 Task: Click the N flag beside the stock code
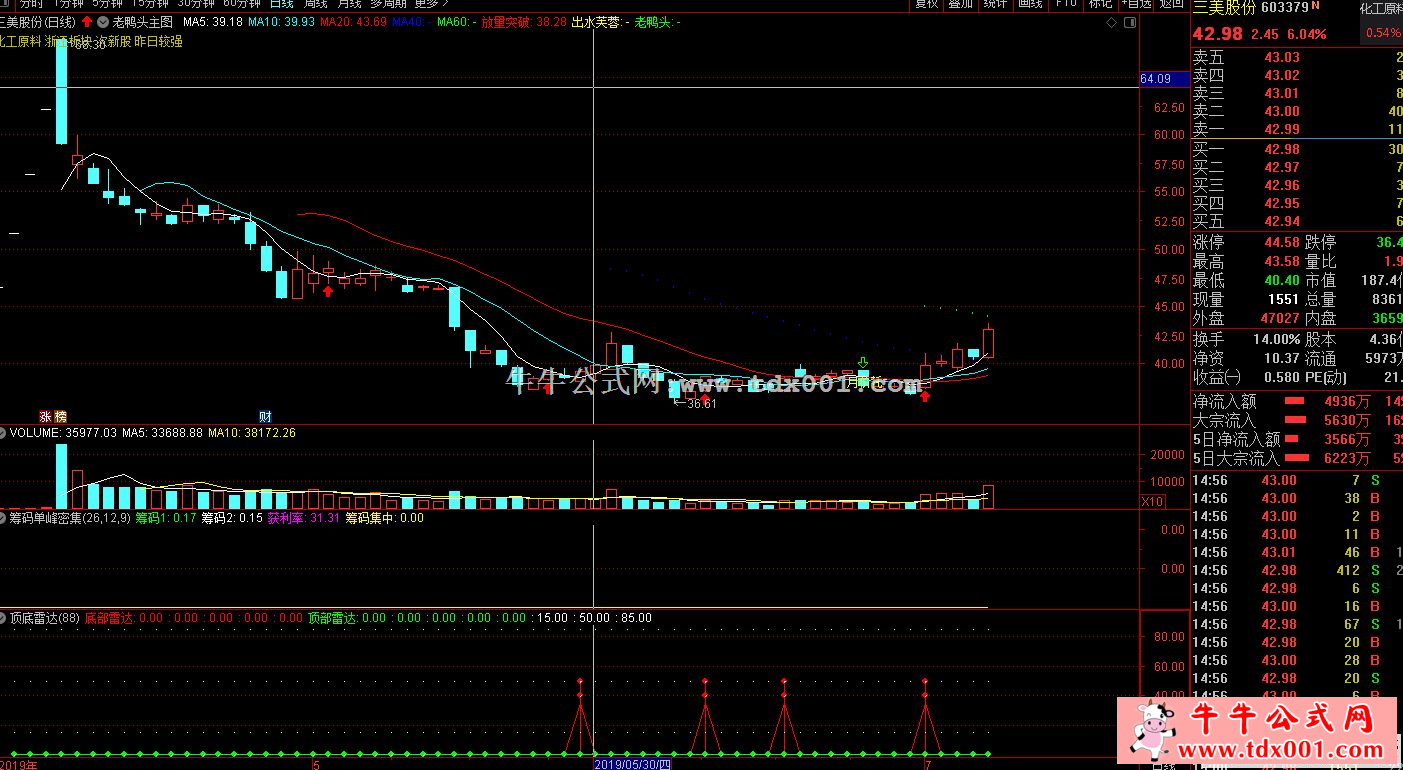1316,6
